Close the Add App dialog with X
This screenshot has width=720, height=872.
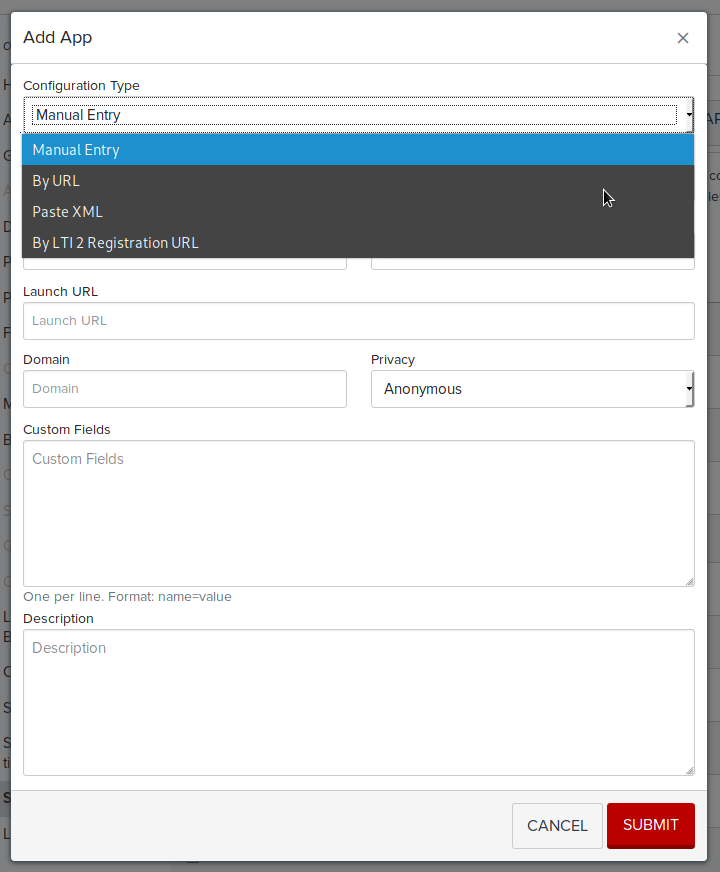coord(683,38)
